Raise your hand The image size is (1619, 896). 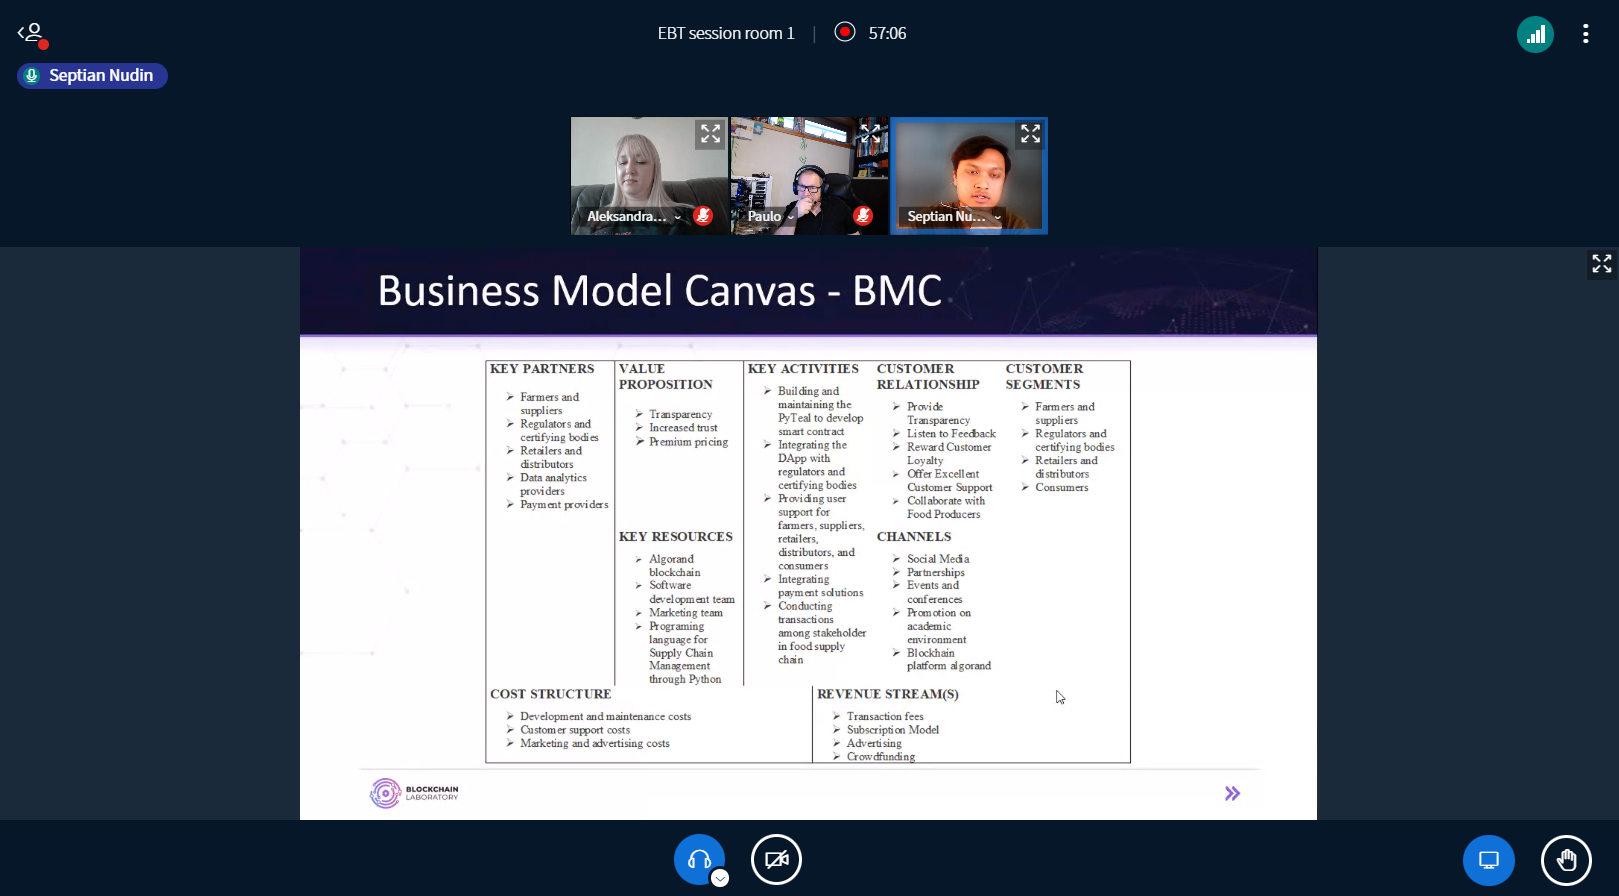tap(1565, 860)
